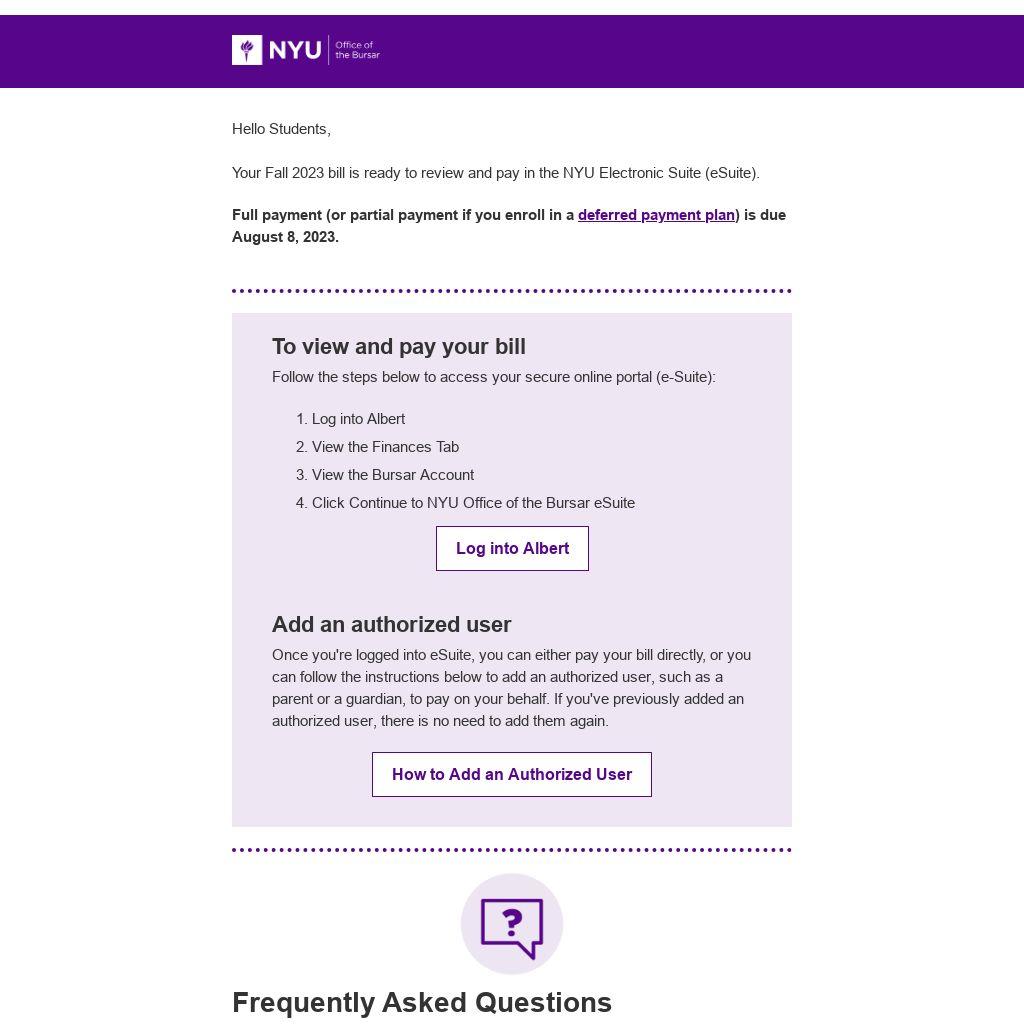Viewport: 1024px width, 1024px height.
Task: Open the deferred payment plan link
Action: coord(656,215)
